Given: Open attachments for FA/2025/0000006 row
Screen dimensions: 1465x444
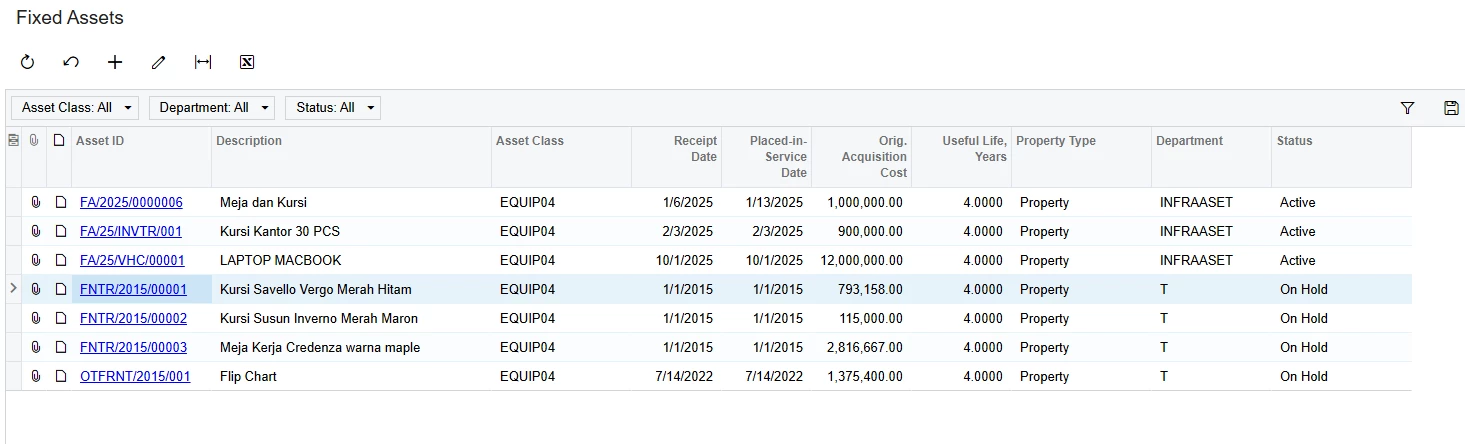Looking at the screenshot, I should coord(35,203).
